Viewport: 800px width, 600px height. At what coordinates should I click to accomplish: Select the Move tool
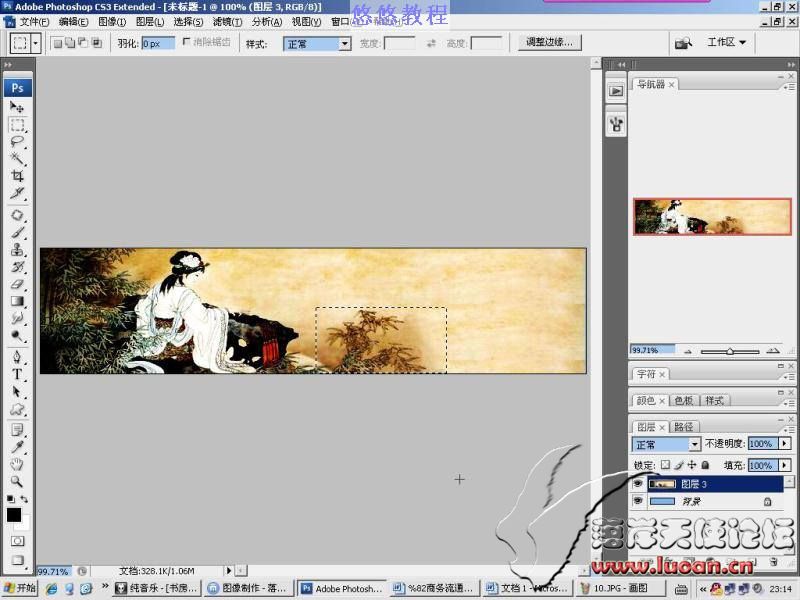pos(17,107)
